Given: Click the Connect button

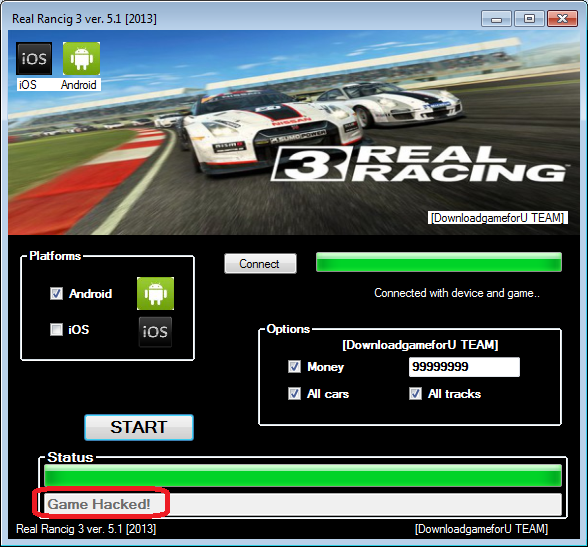Looking at the screenshot, I should [x=260, y=264].
